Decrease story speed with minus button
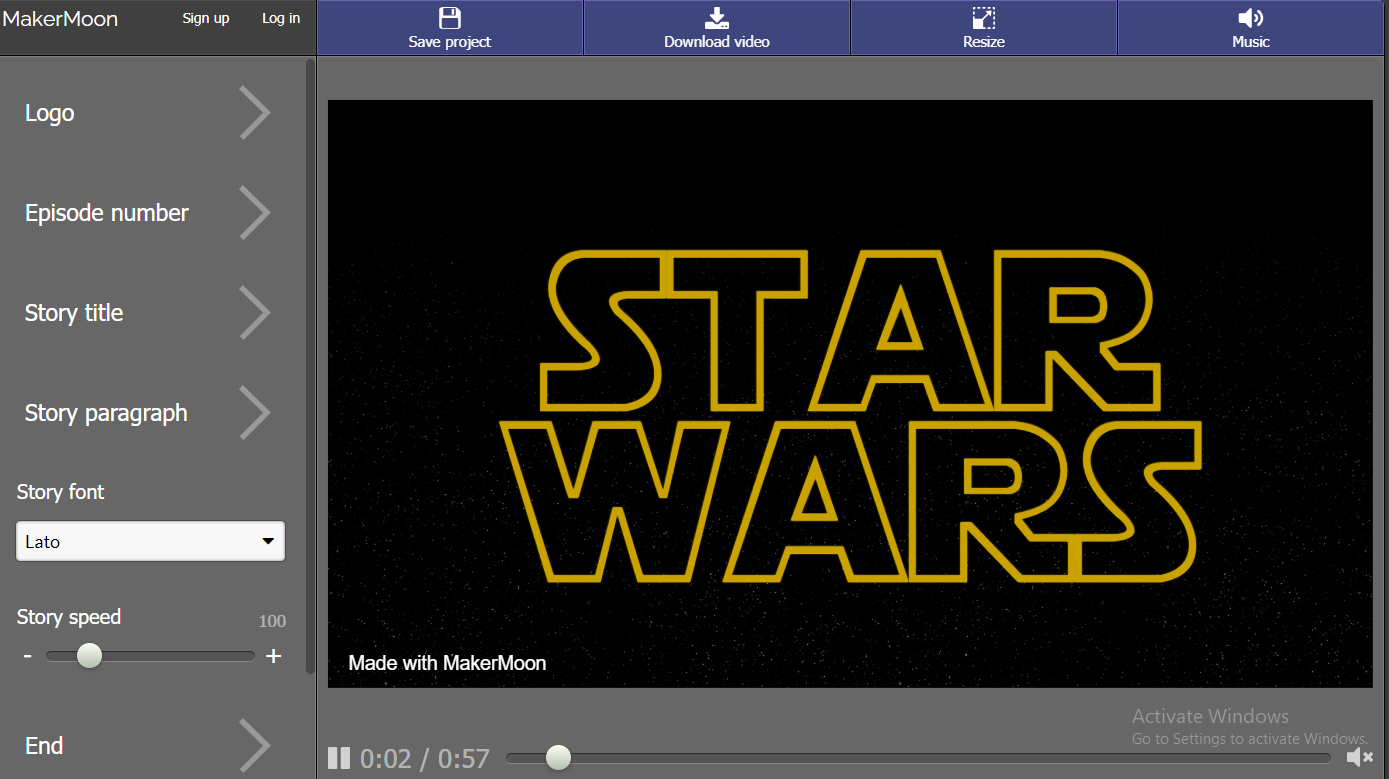1389x779 pixels. pyautogui.click(x=28, y=656)
